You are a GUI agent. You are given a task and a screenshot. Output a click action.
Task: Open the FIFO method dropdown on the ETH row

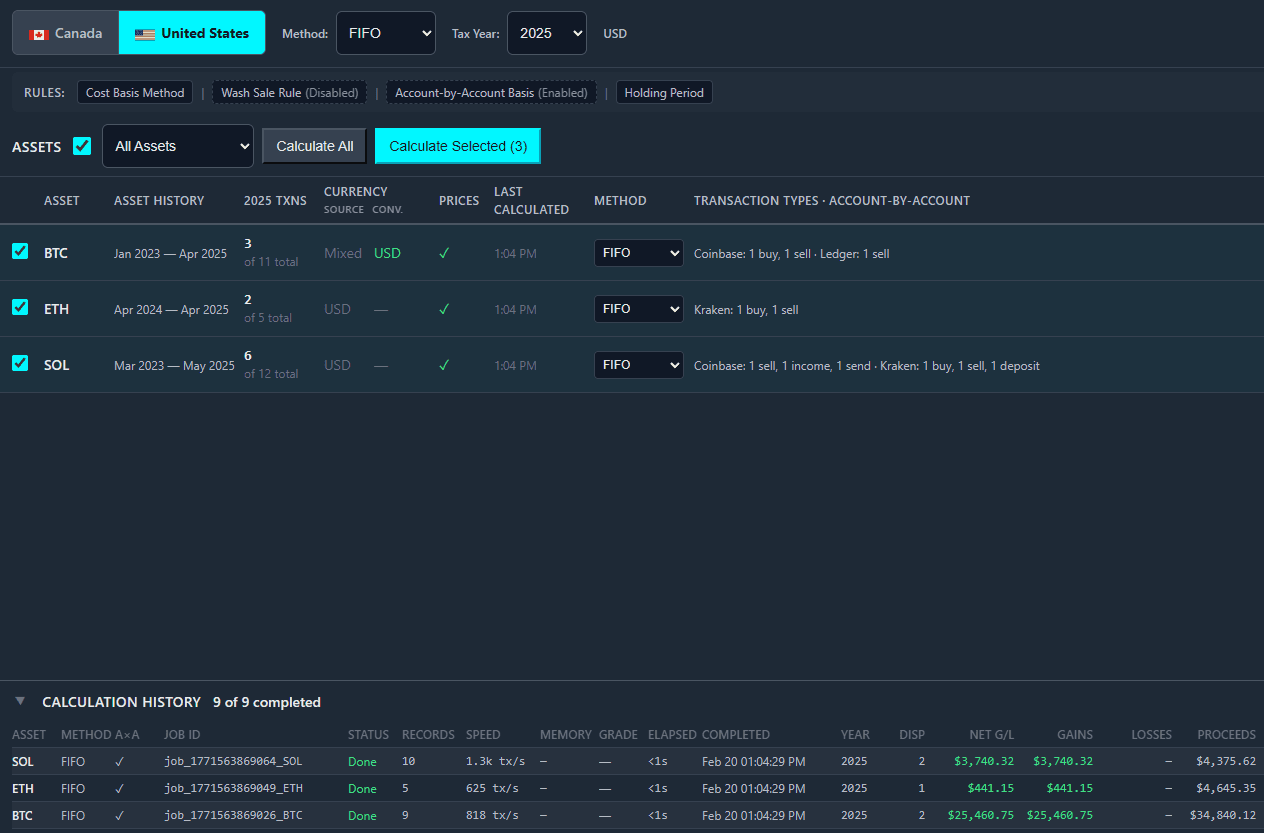(638, 308)
